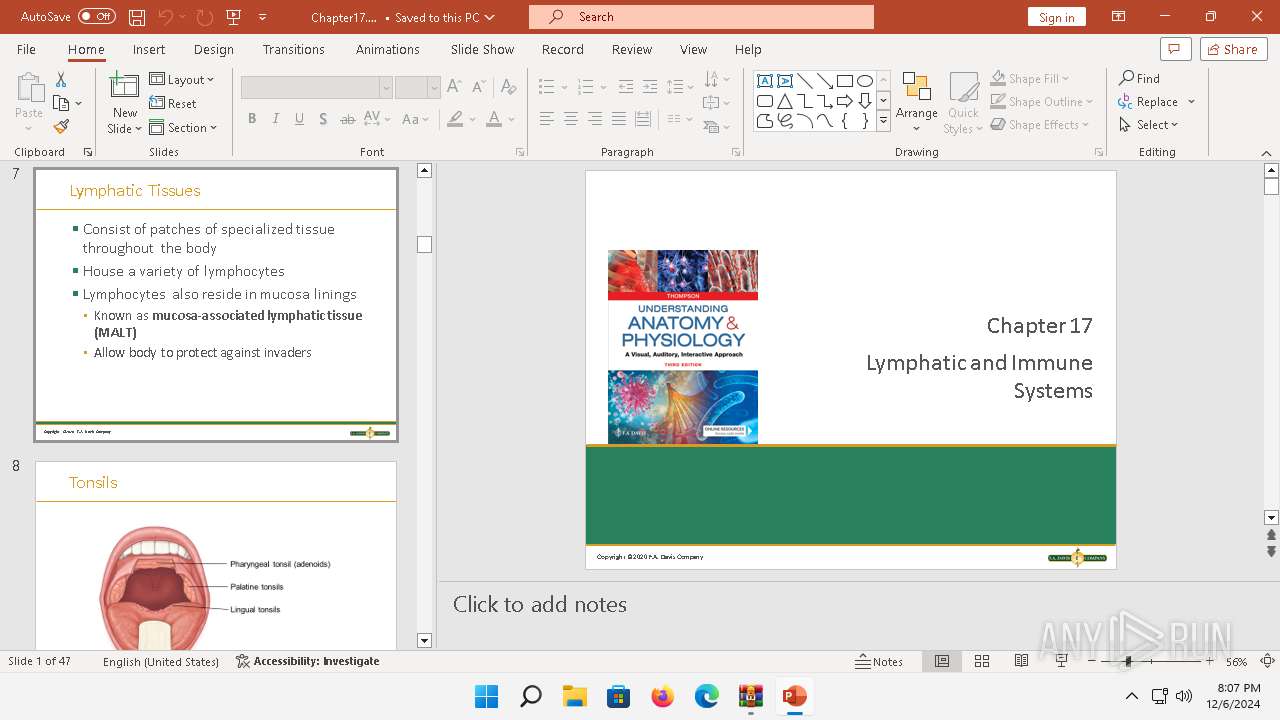Toggle Notes pane in status bar
Image resolution: width=1280 pixels, height=720 pixels.
[x=879, y=661]
